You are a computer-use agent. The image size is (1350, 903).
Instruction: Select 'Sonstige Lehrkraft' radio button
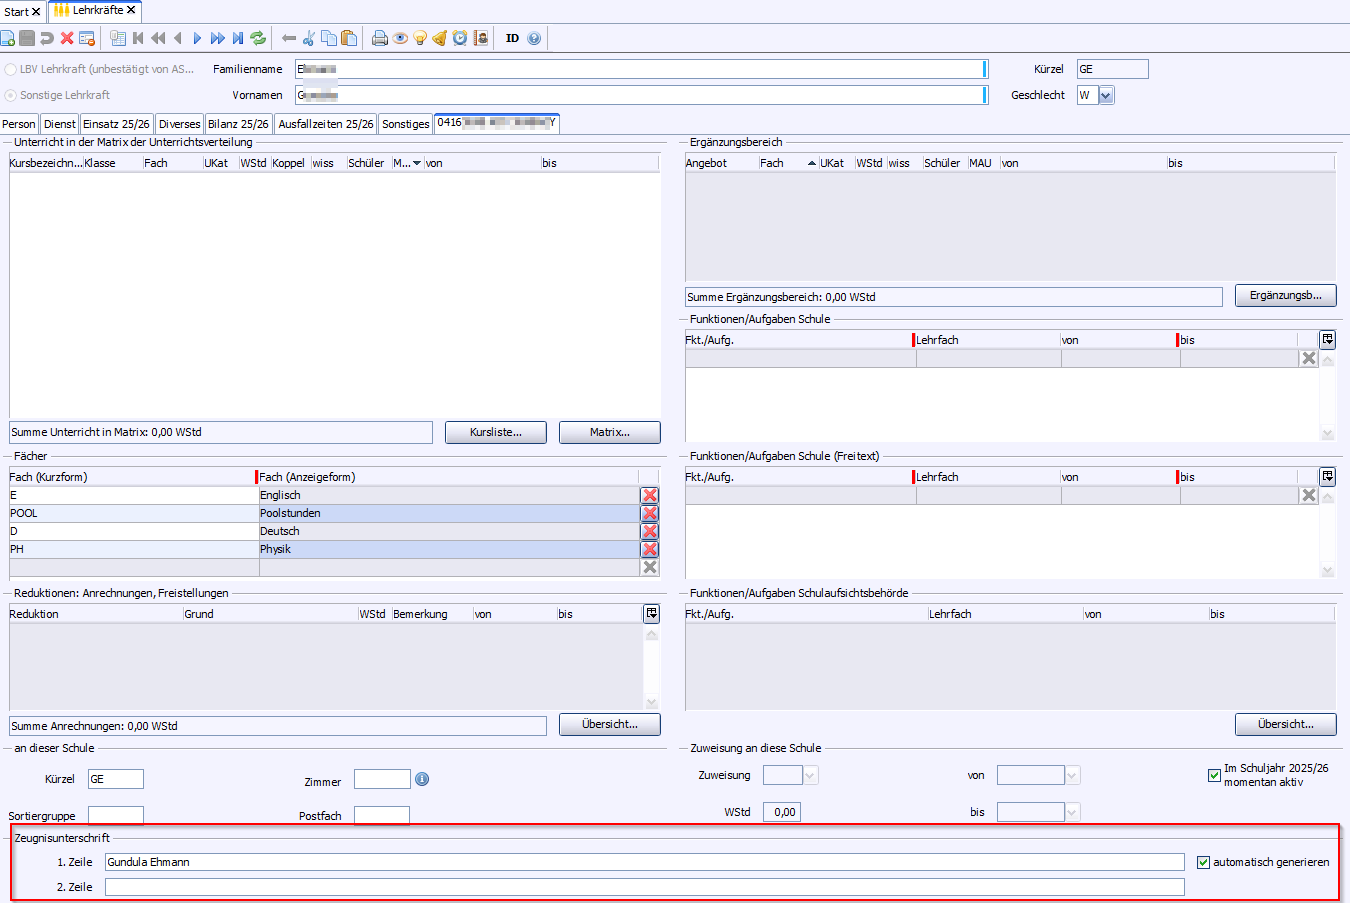tap(11, 95)
